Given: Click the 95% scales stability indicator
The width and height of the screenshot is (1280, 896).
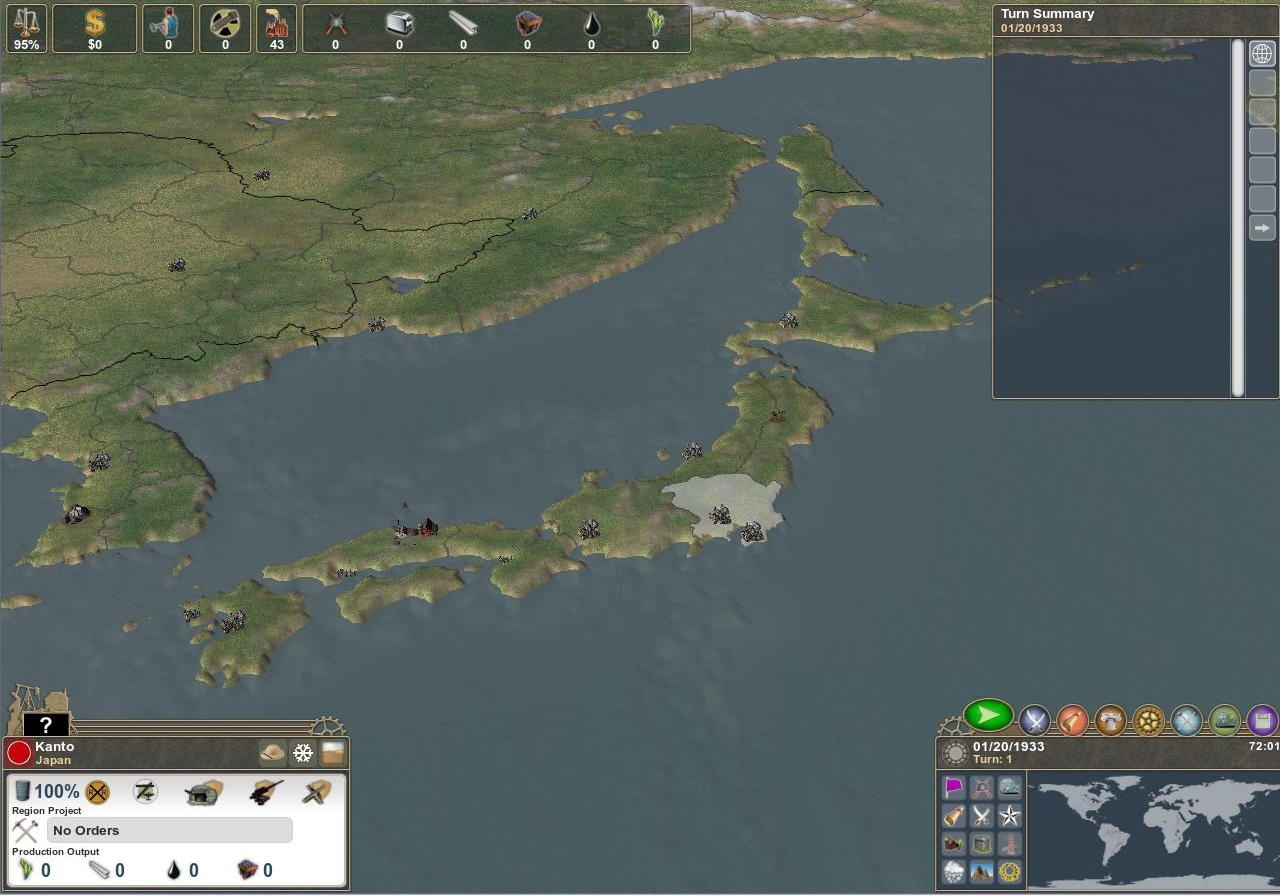Looking at the screenshot, I should (26, 29).
